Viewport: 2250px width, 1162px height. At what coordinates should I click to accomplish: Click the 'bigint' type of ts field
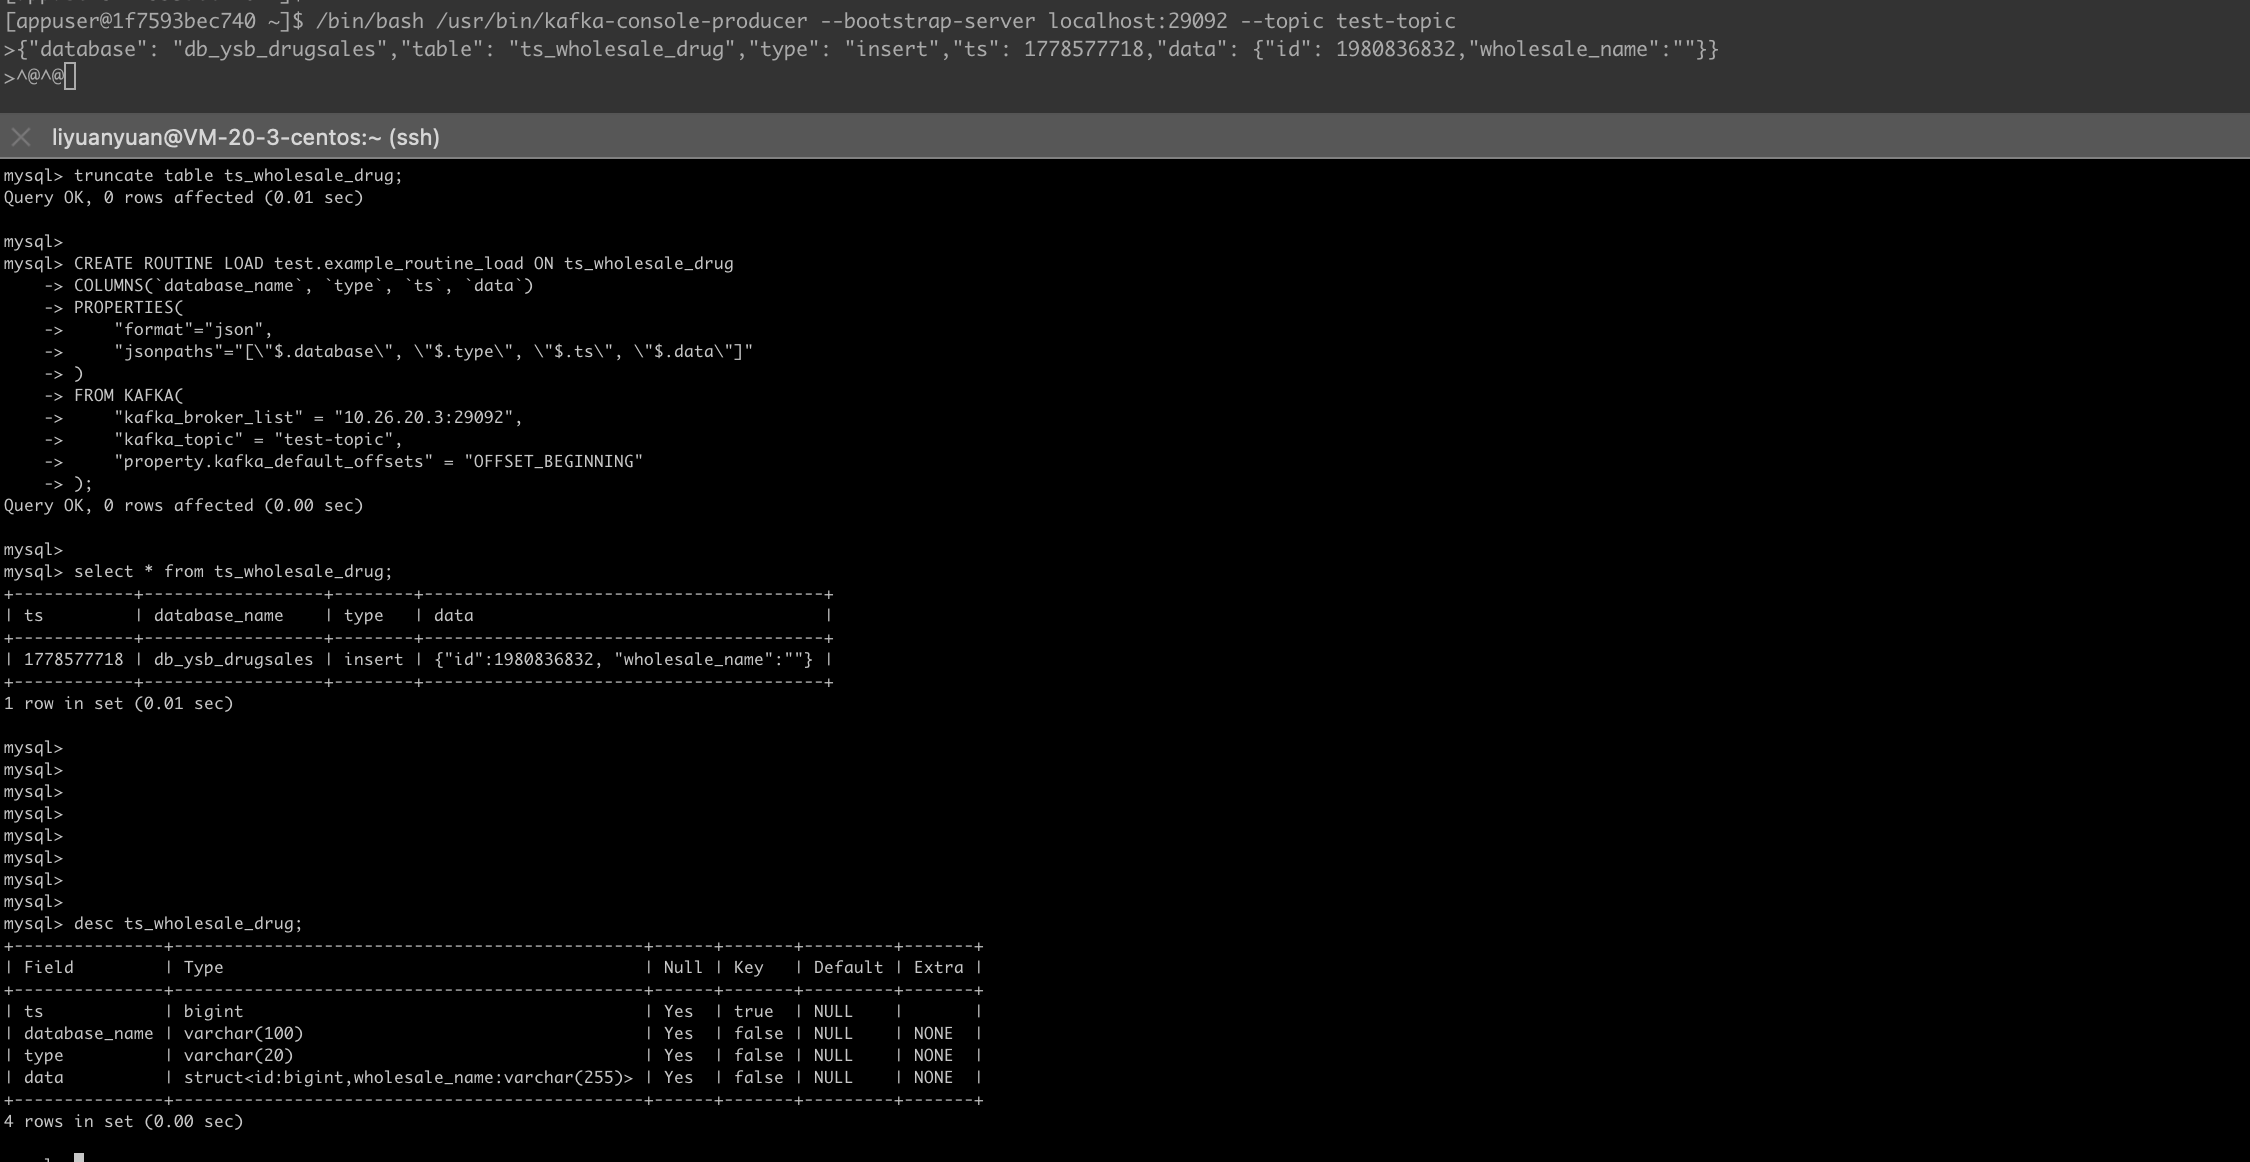tap(213, 1011)
